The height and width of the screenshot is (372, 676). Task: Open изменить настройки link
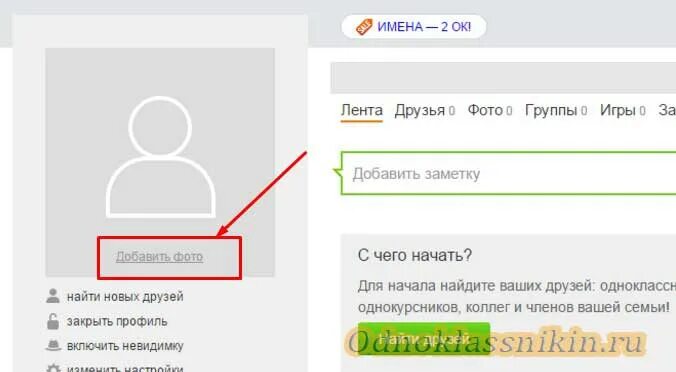[125, 369]
